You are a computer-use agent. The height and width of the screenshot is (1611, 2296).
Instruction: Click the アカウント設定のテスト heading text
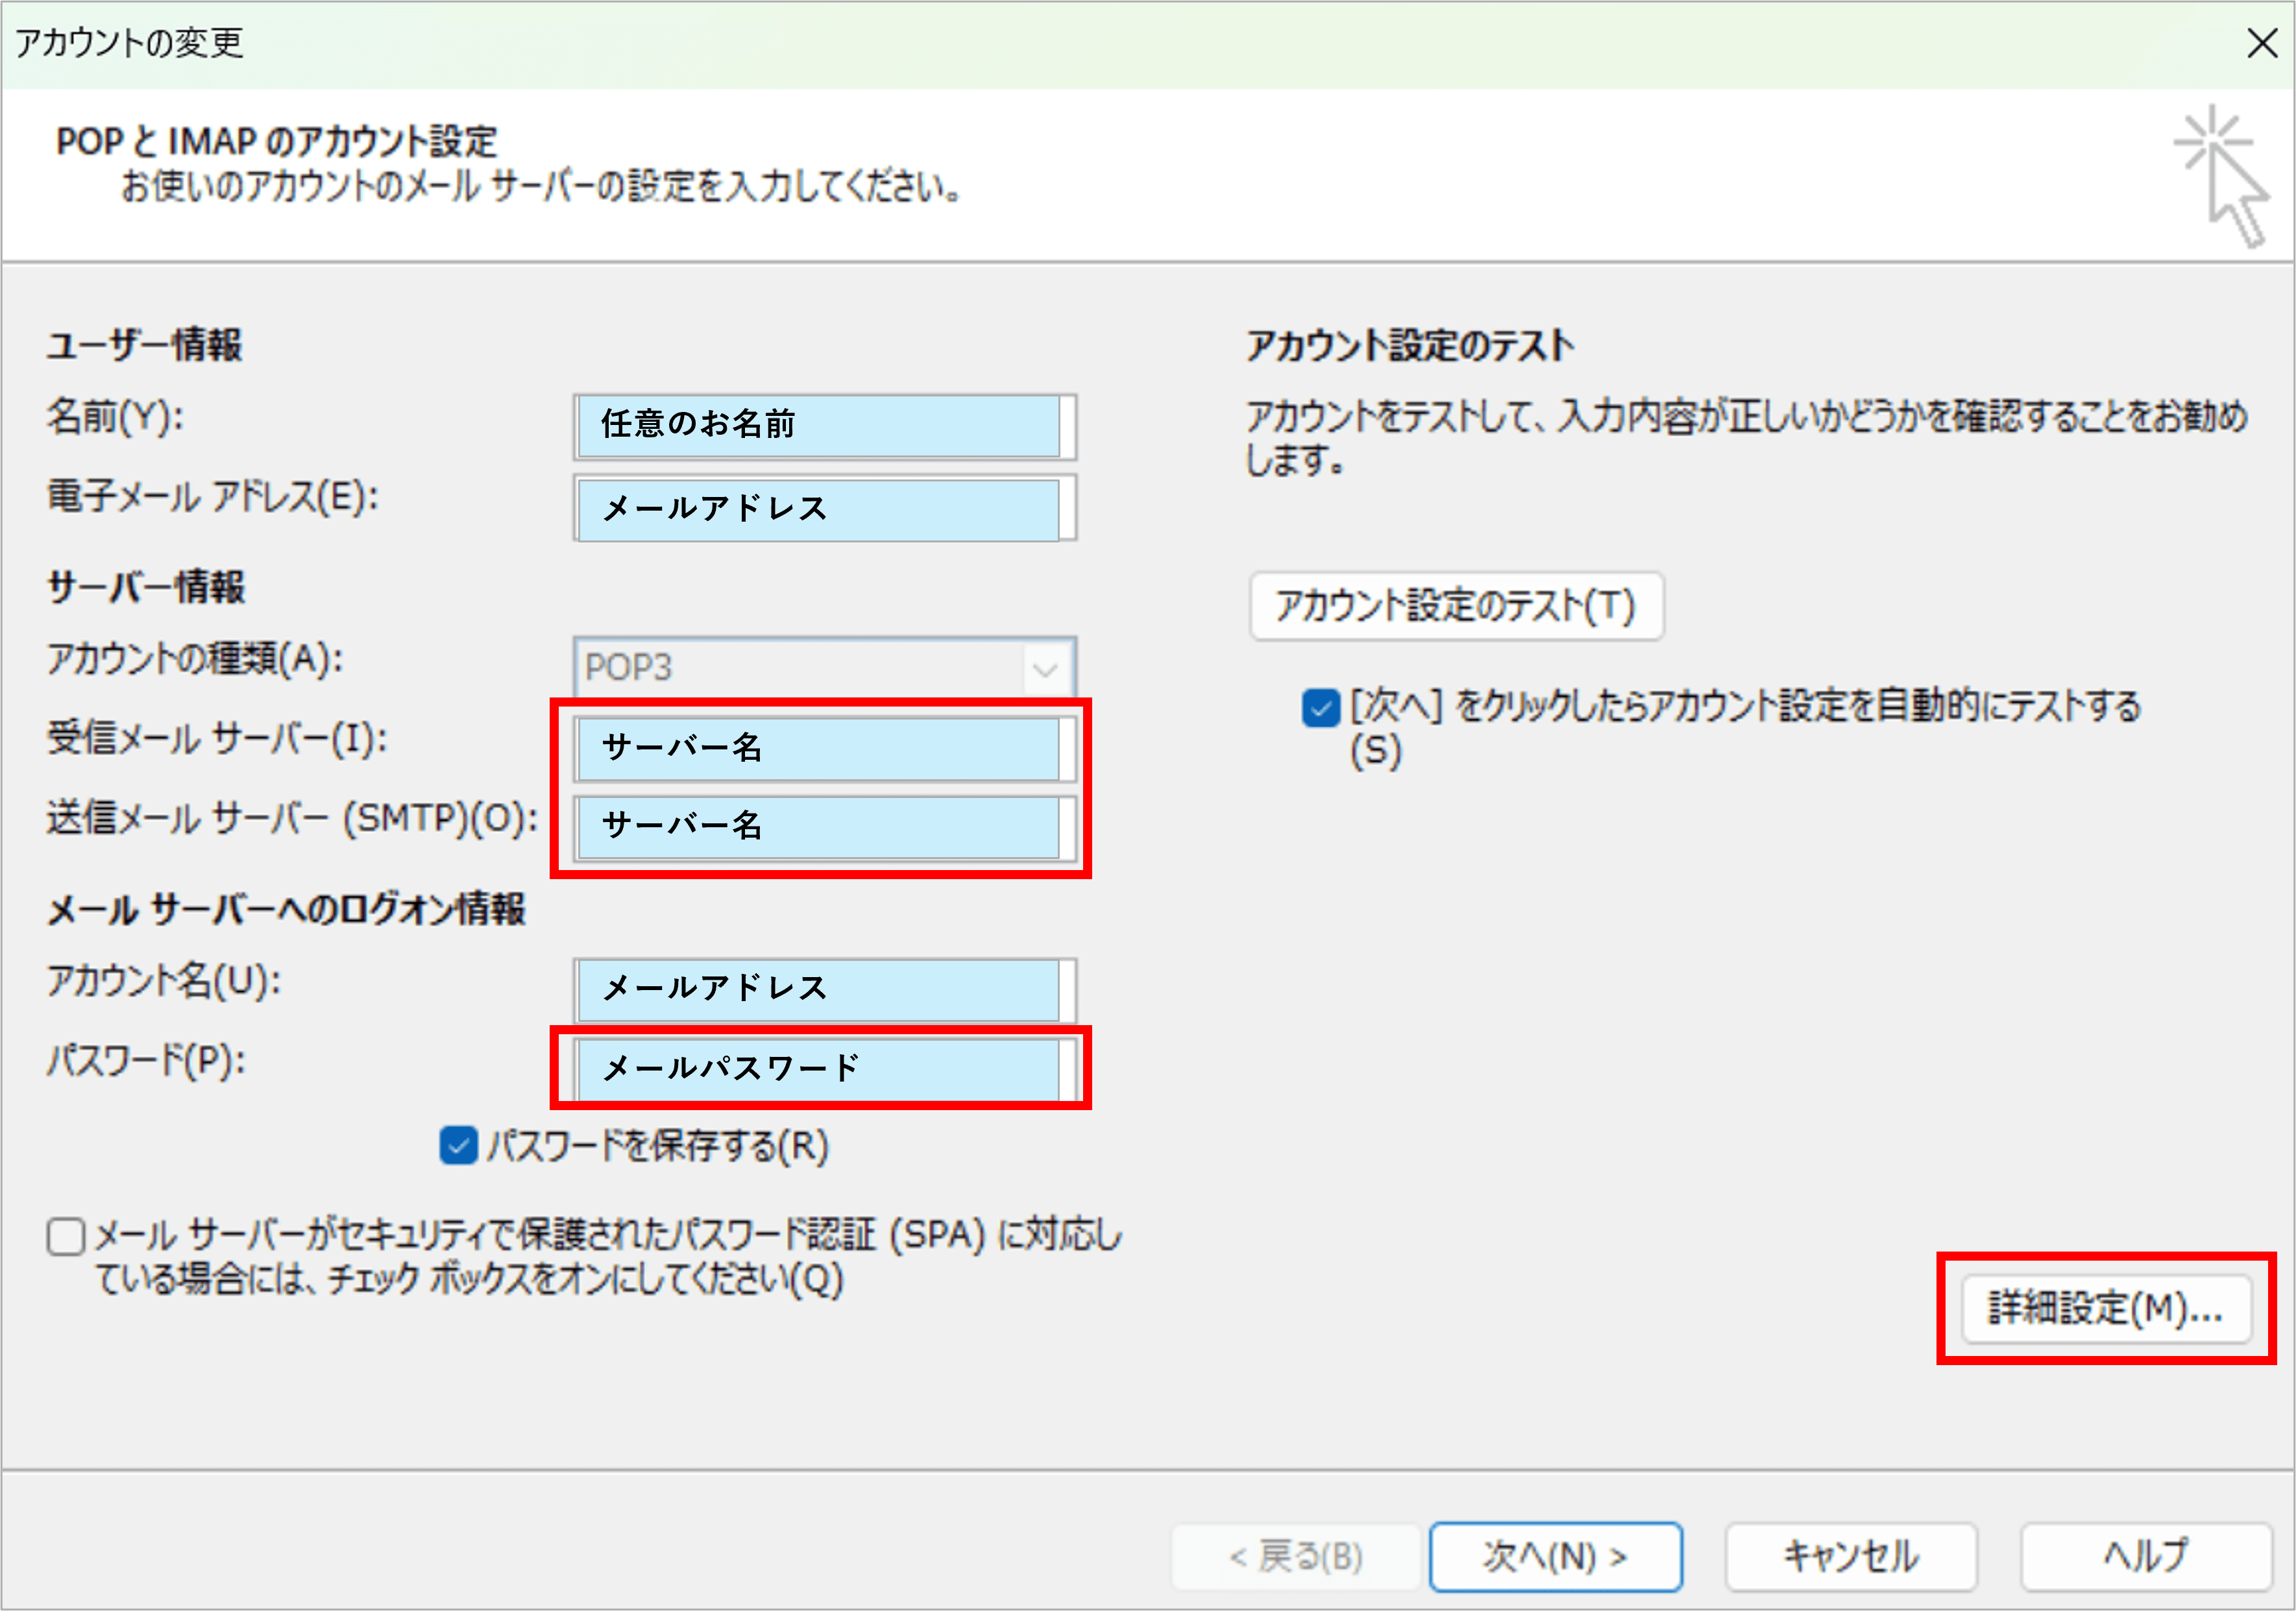tap(1410, 346)
